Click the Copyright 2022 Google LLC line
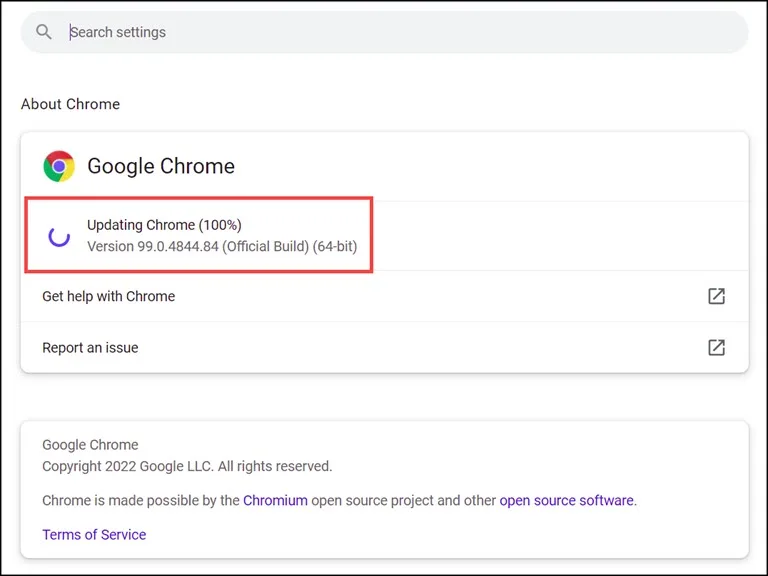 point(187,466)
